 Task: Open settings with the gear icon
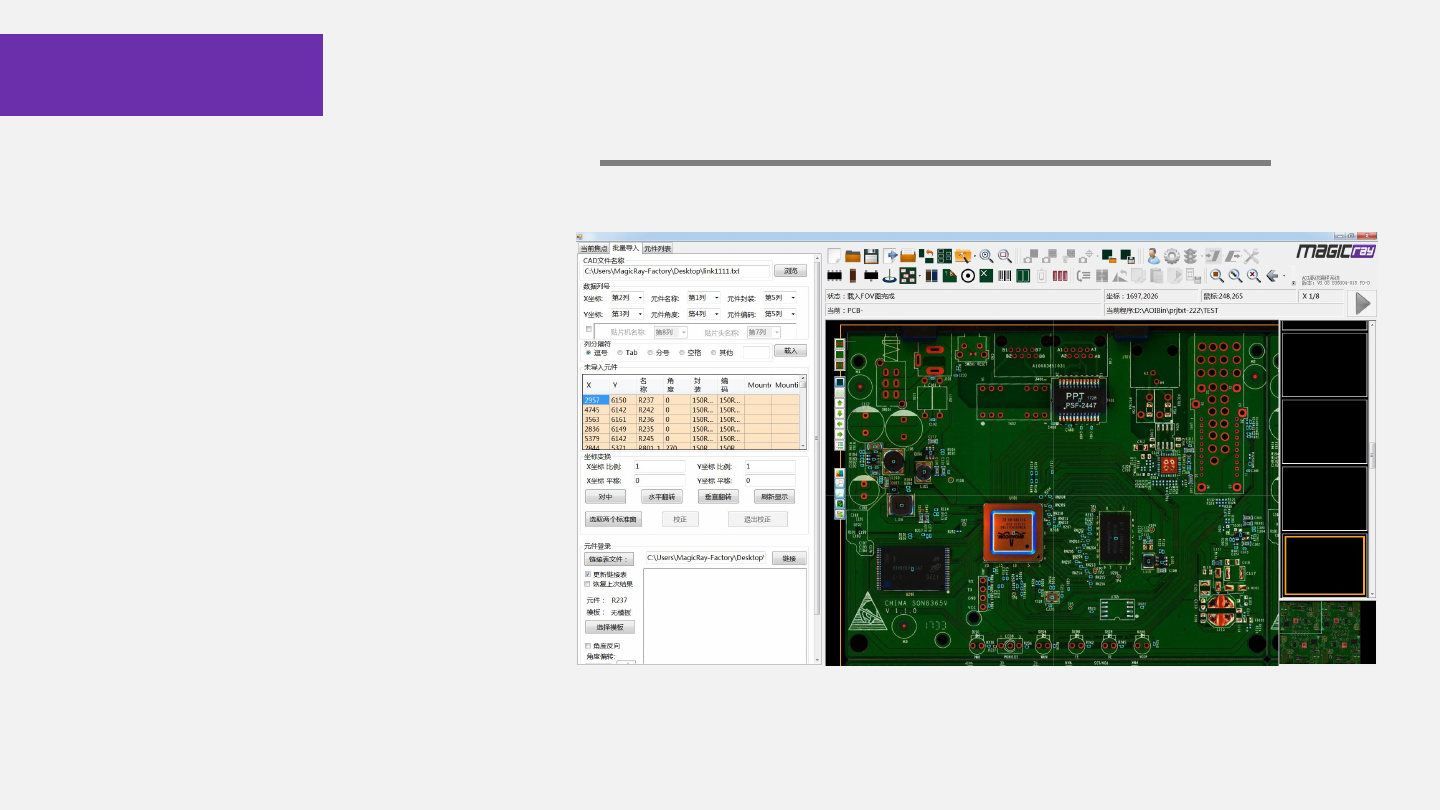(1172, 256)
